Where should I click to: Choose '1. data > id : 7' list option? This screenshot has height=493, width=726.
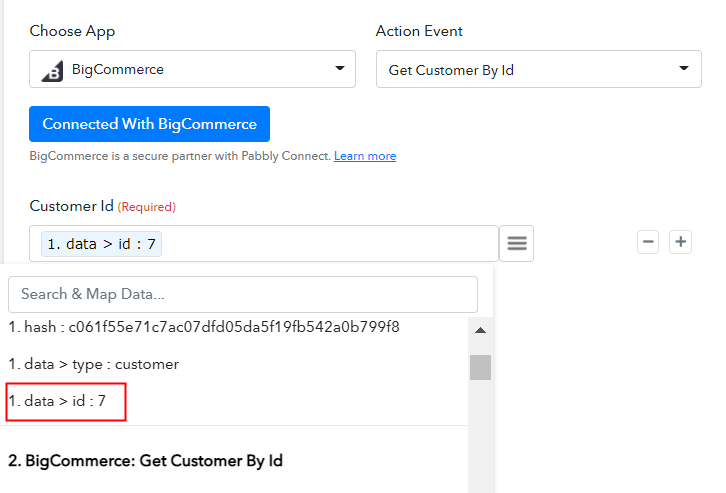coord(57,401)
